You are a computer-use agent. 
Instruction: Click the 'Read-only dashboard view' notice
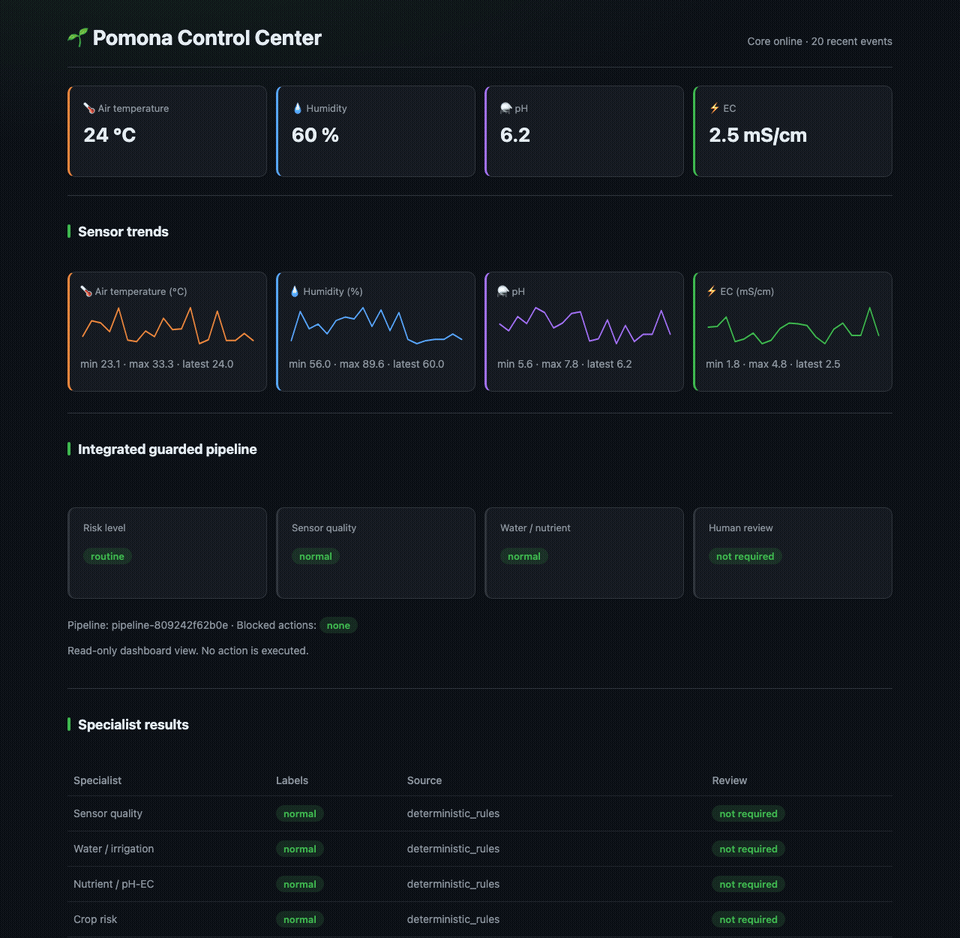click(x=188, y=650)
